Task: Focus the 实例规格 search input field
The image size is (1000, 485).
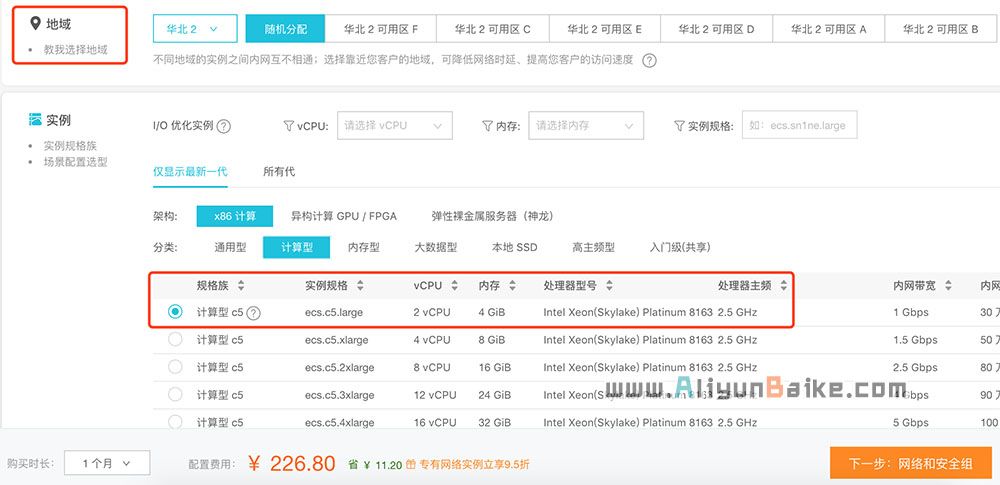Action: (x=800, y=125)
